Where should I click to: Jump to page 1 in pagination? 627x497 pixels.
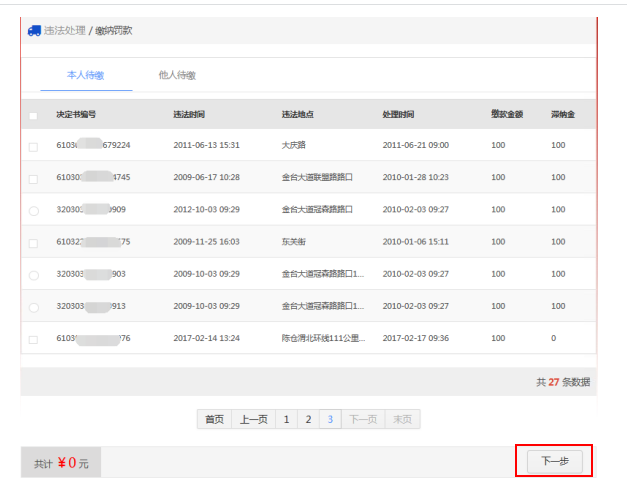tap(286, 420)
